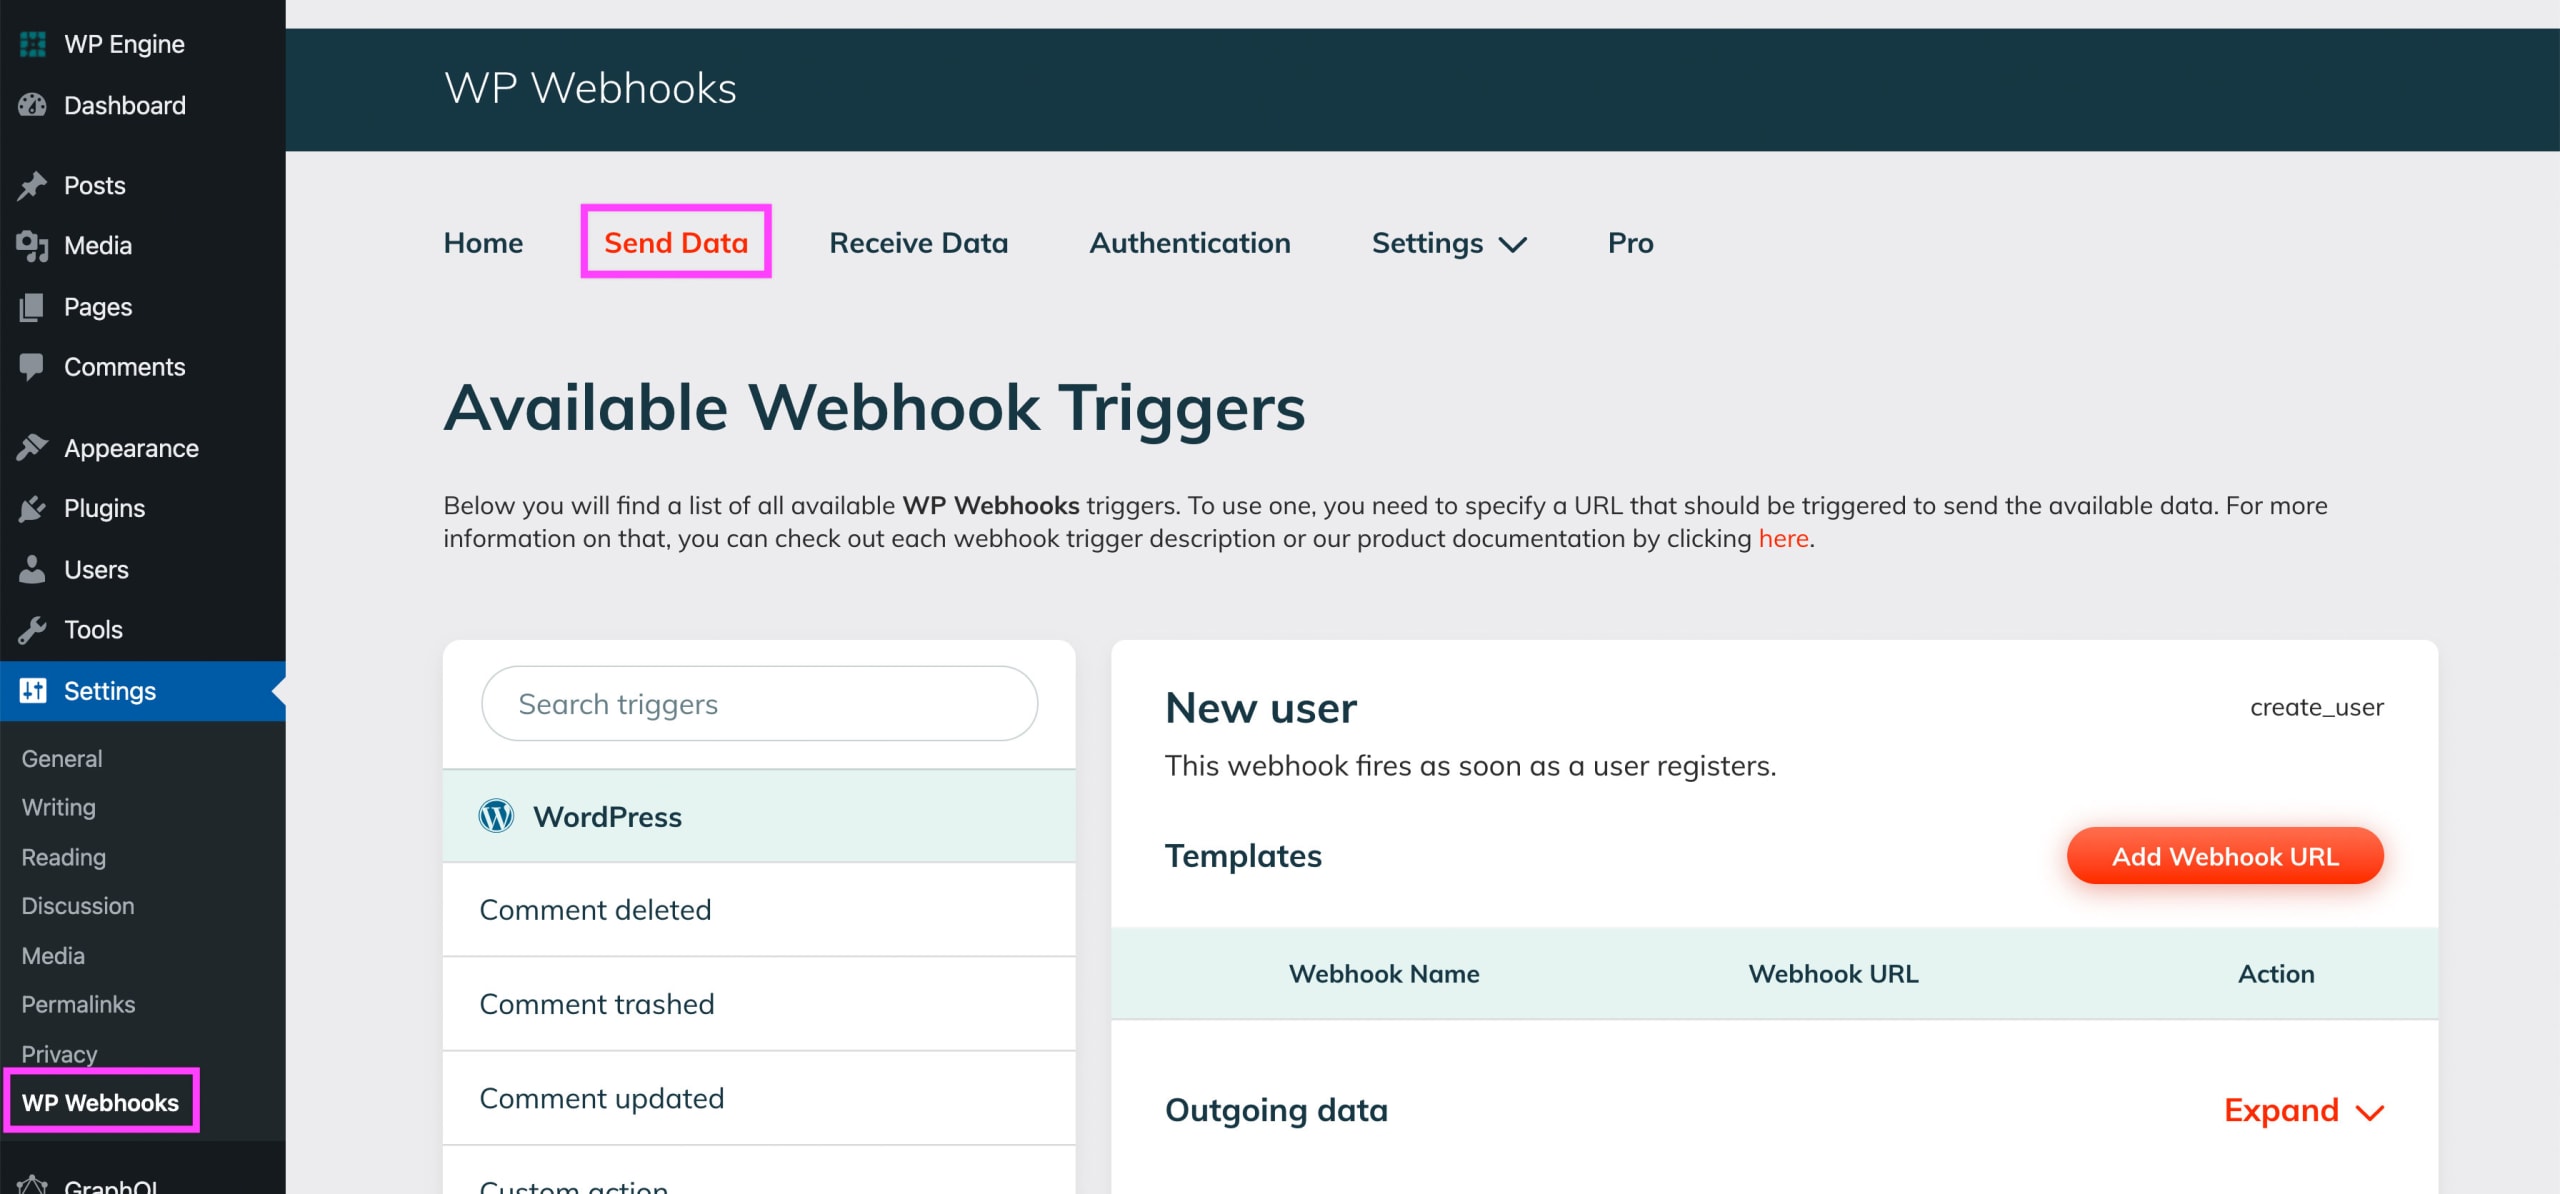
Task: Open the Authentication tab
Action: coord(1189,243)
